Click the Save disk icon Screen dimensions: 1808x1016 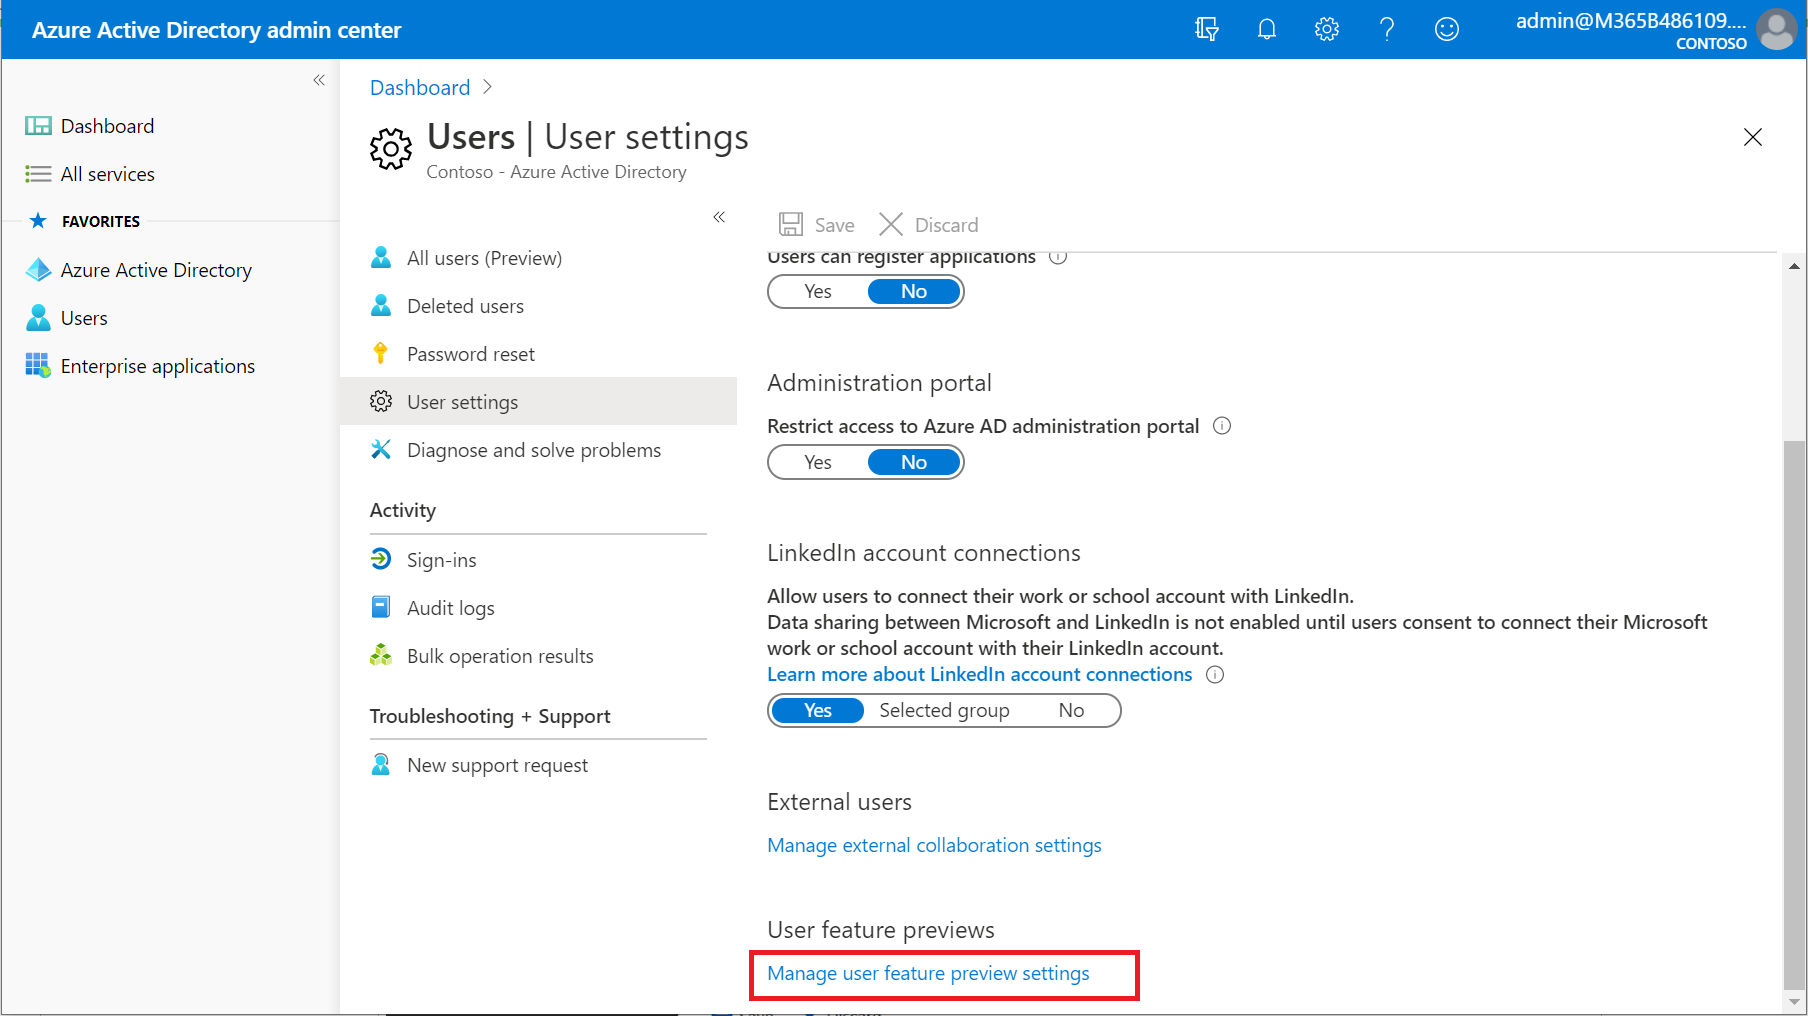click(x=791, y=224)
